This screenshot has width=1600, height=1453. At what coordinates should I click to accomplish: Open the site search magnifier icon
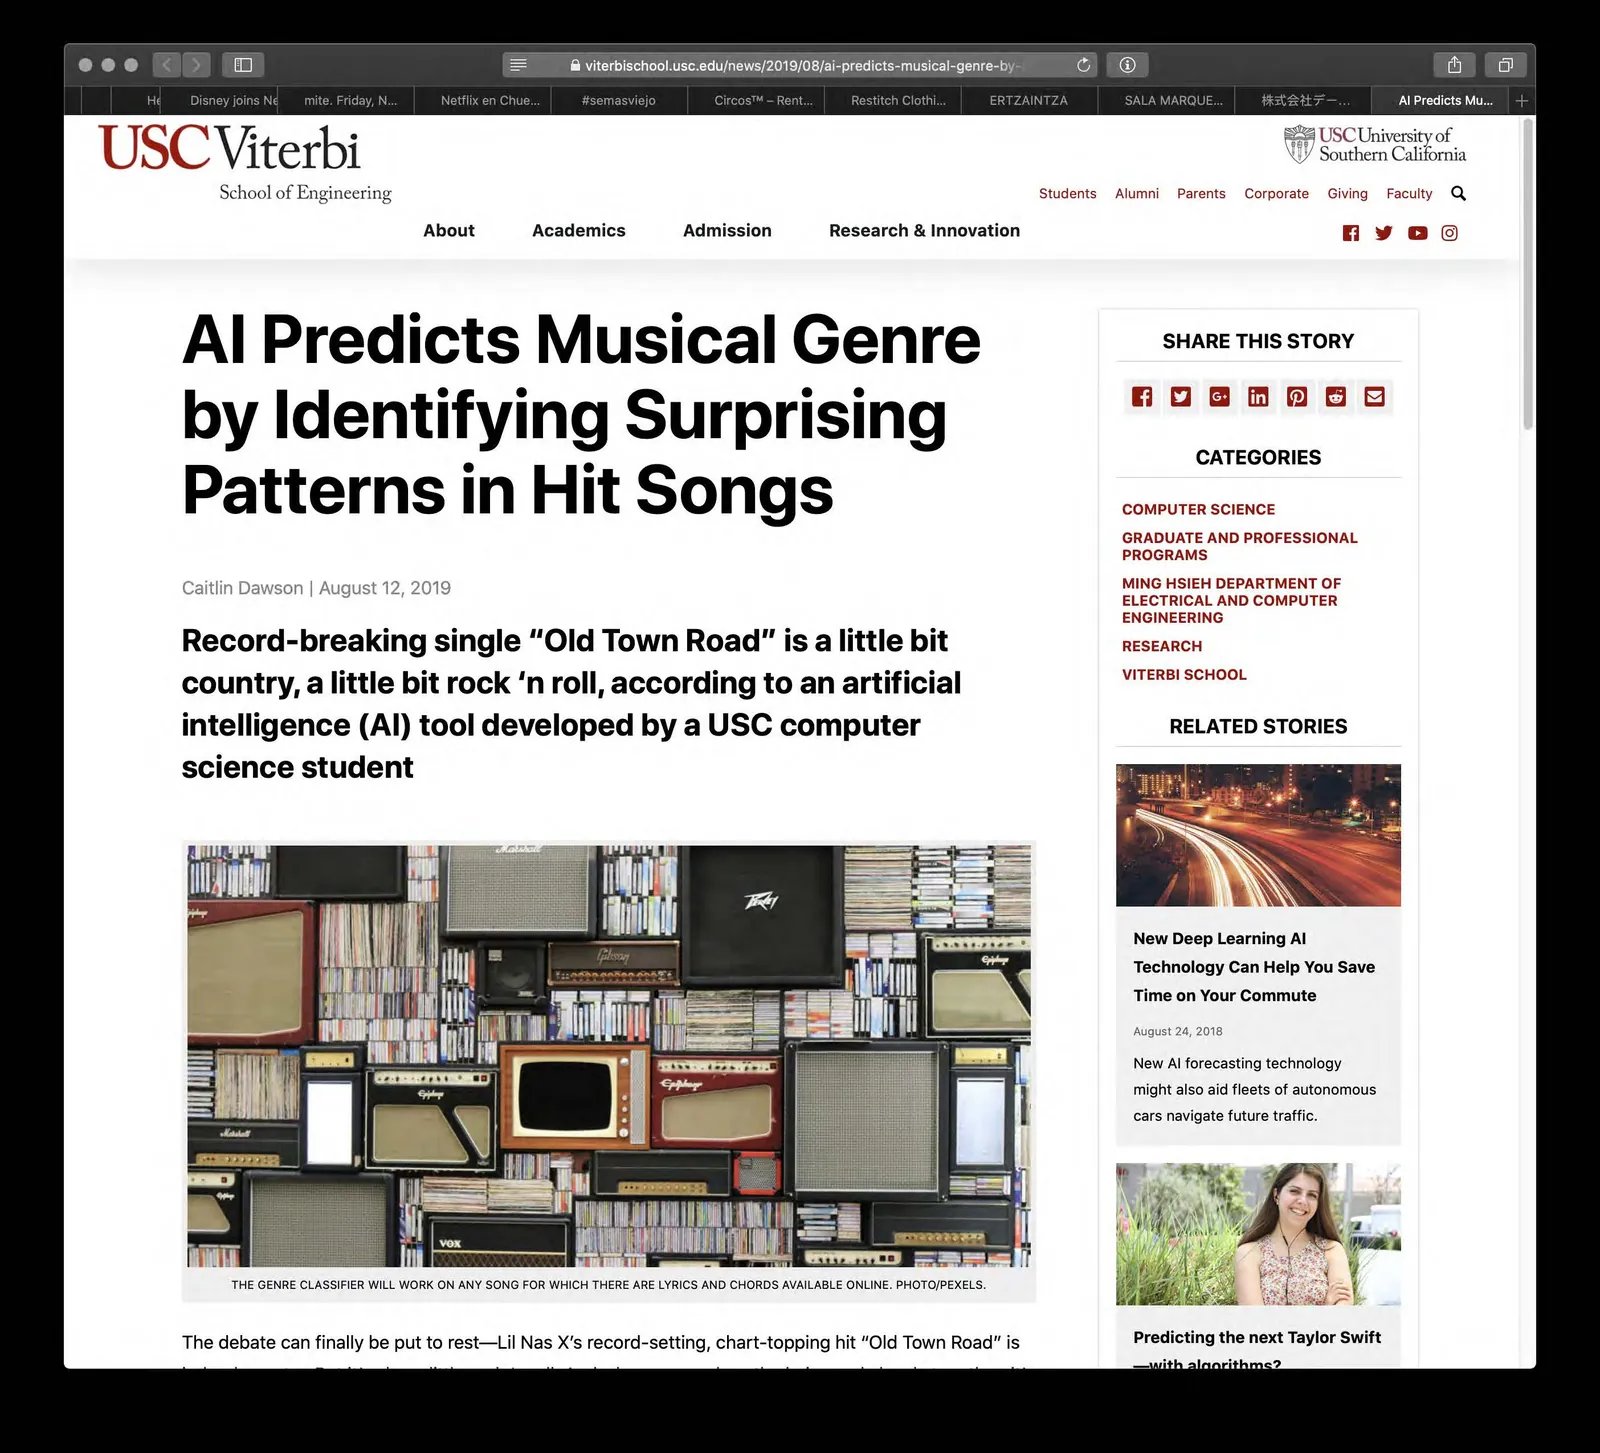click(x=1458, y=193)
